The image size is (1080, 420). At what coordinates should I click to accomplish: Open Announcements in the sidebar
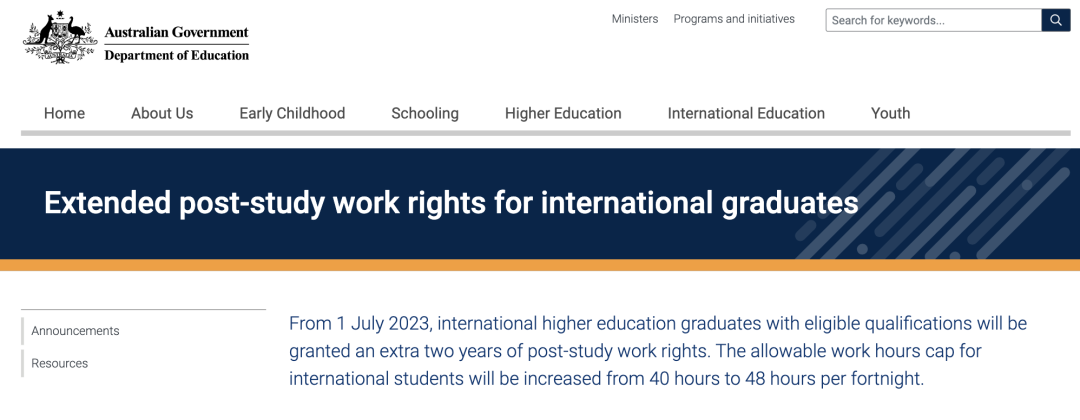click(x=75, y=331)
